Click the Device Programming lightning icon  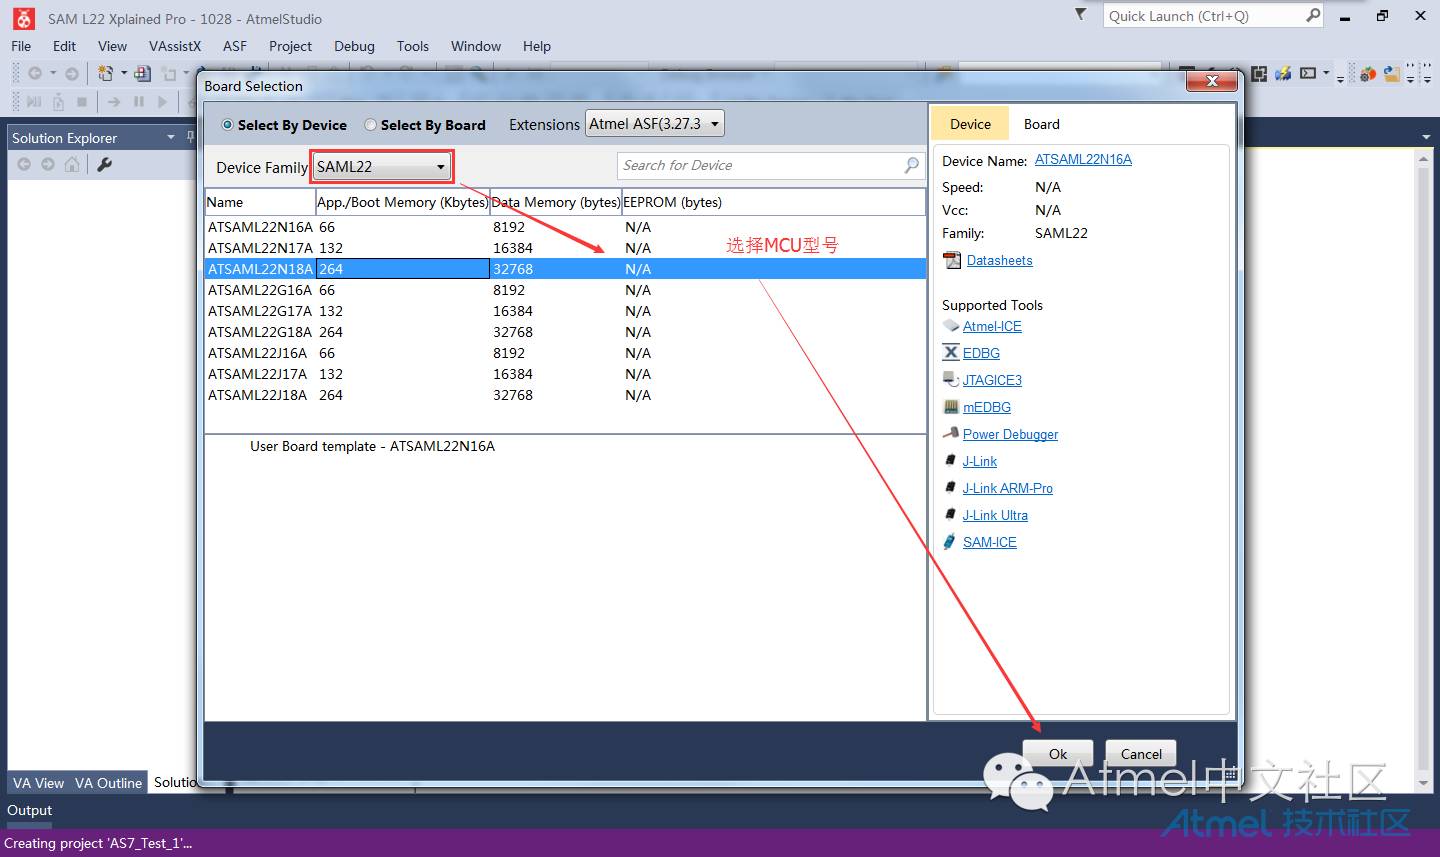point(1282,73)
